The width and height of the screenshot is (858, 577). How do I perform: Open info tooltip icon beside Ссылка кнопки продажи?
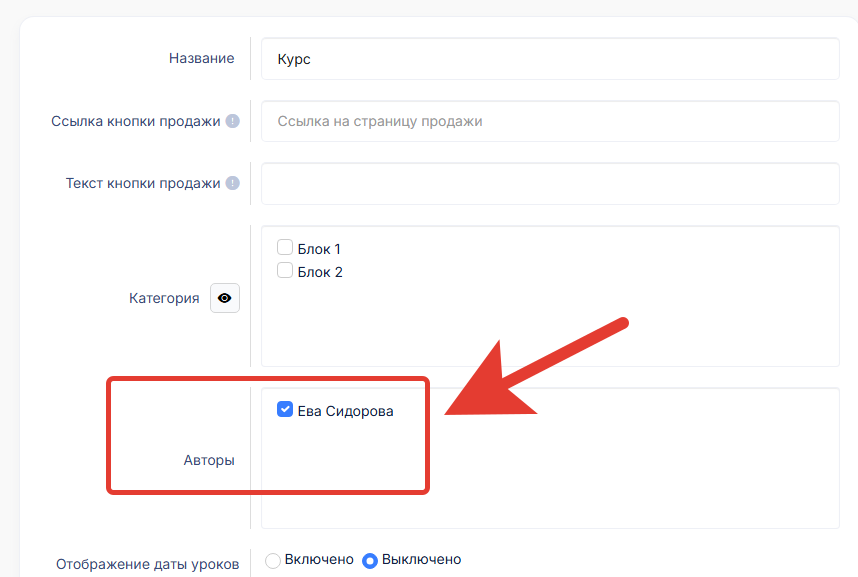coord(233,121)
